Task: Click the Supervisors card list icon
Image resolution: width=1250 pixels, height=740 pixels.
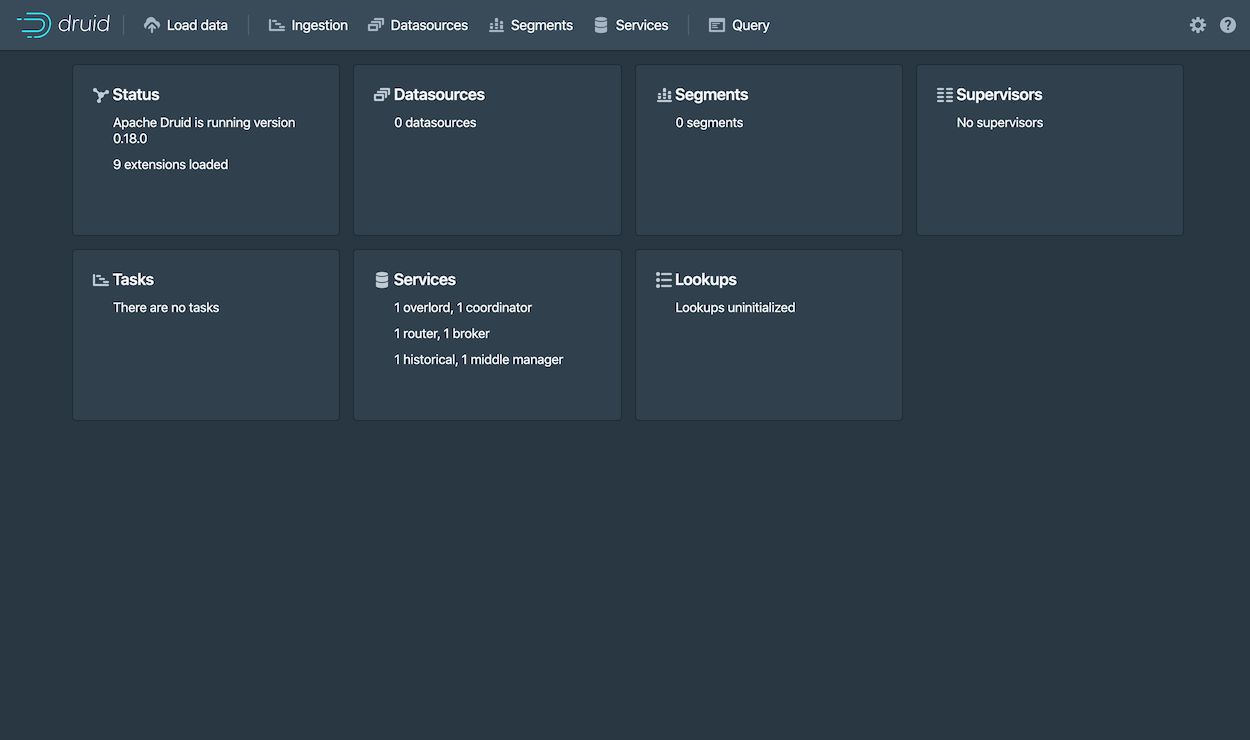Action: [944, 95]
